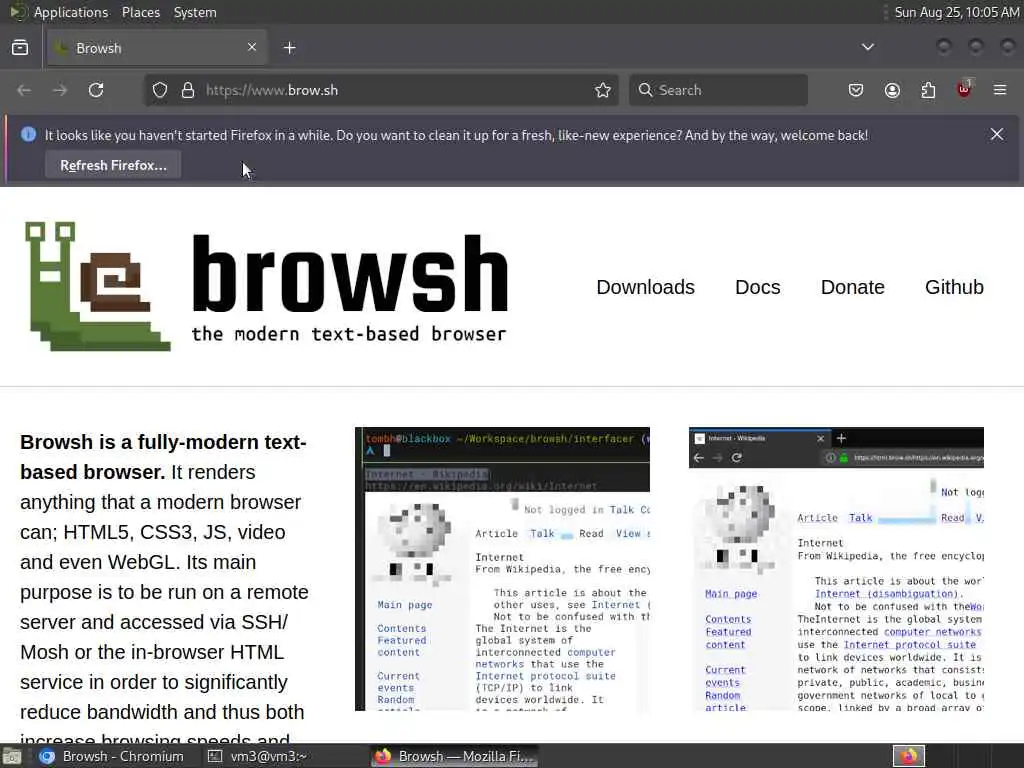Click Firefox icon in the taskbar tray
The width and height of the screenshot is (1024, 768).
908,756
